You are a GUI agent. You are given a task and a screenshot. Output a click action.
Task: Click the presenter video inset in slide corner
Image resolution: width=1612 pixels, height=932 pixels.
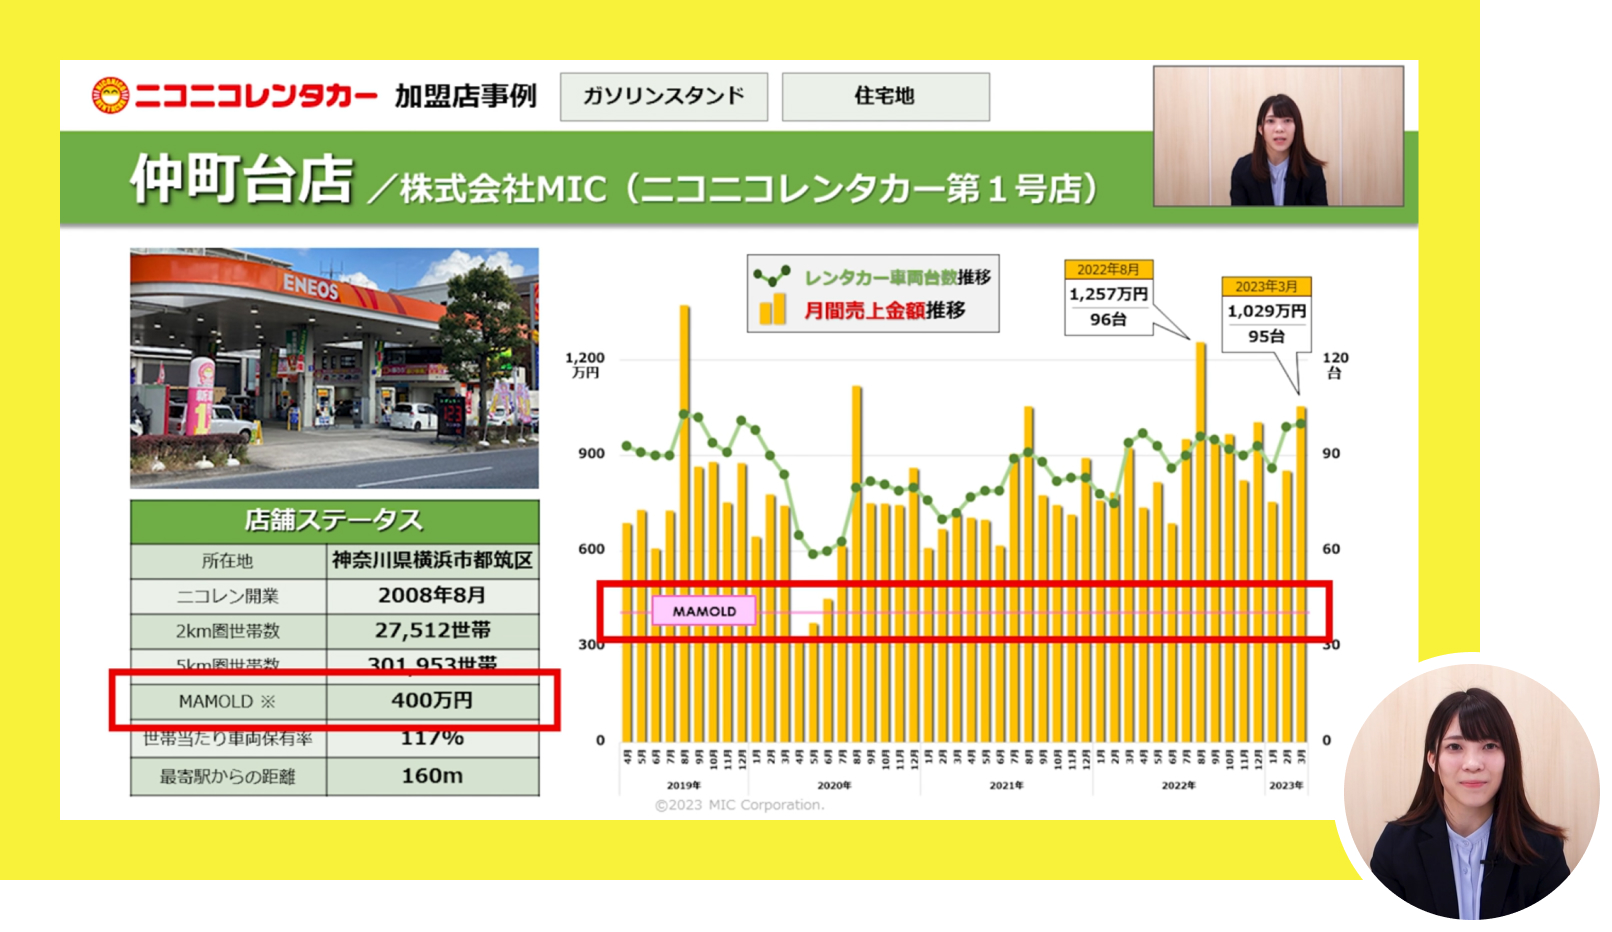[1278, 136]
